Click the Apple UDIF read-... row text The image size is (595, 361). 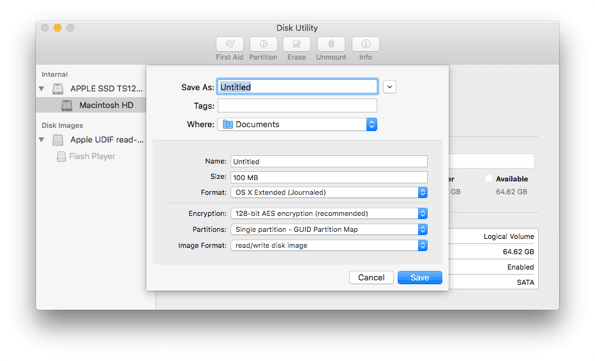107,140
